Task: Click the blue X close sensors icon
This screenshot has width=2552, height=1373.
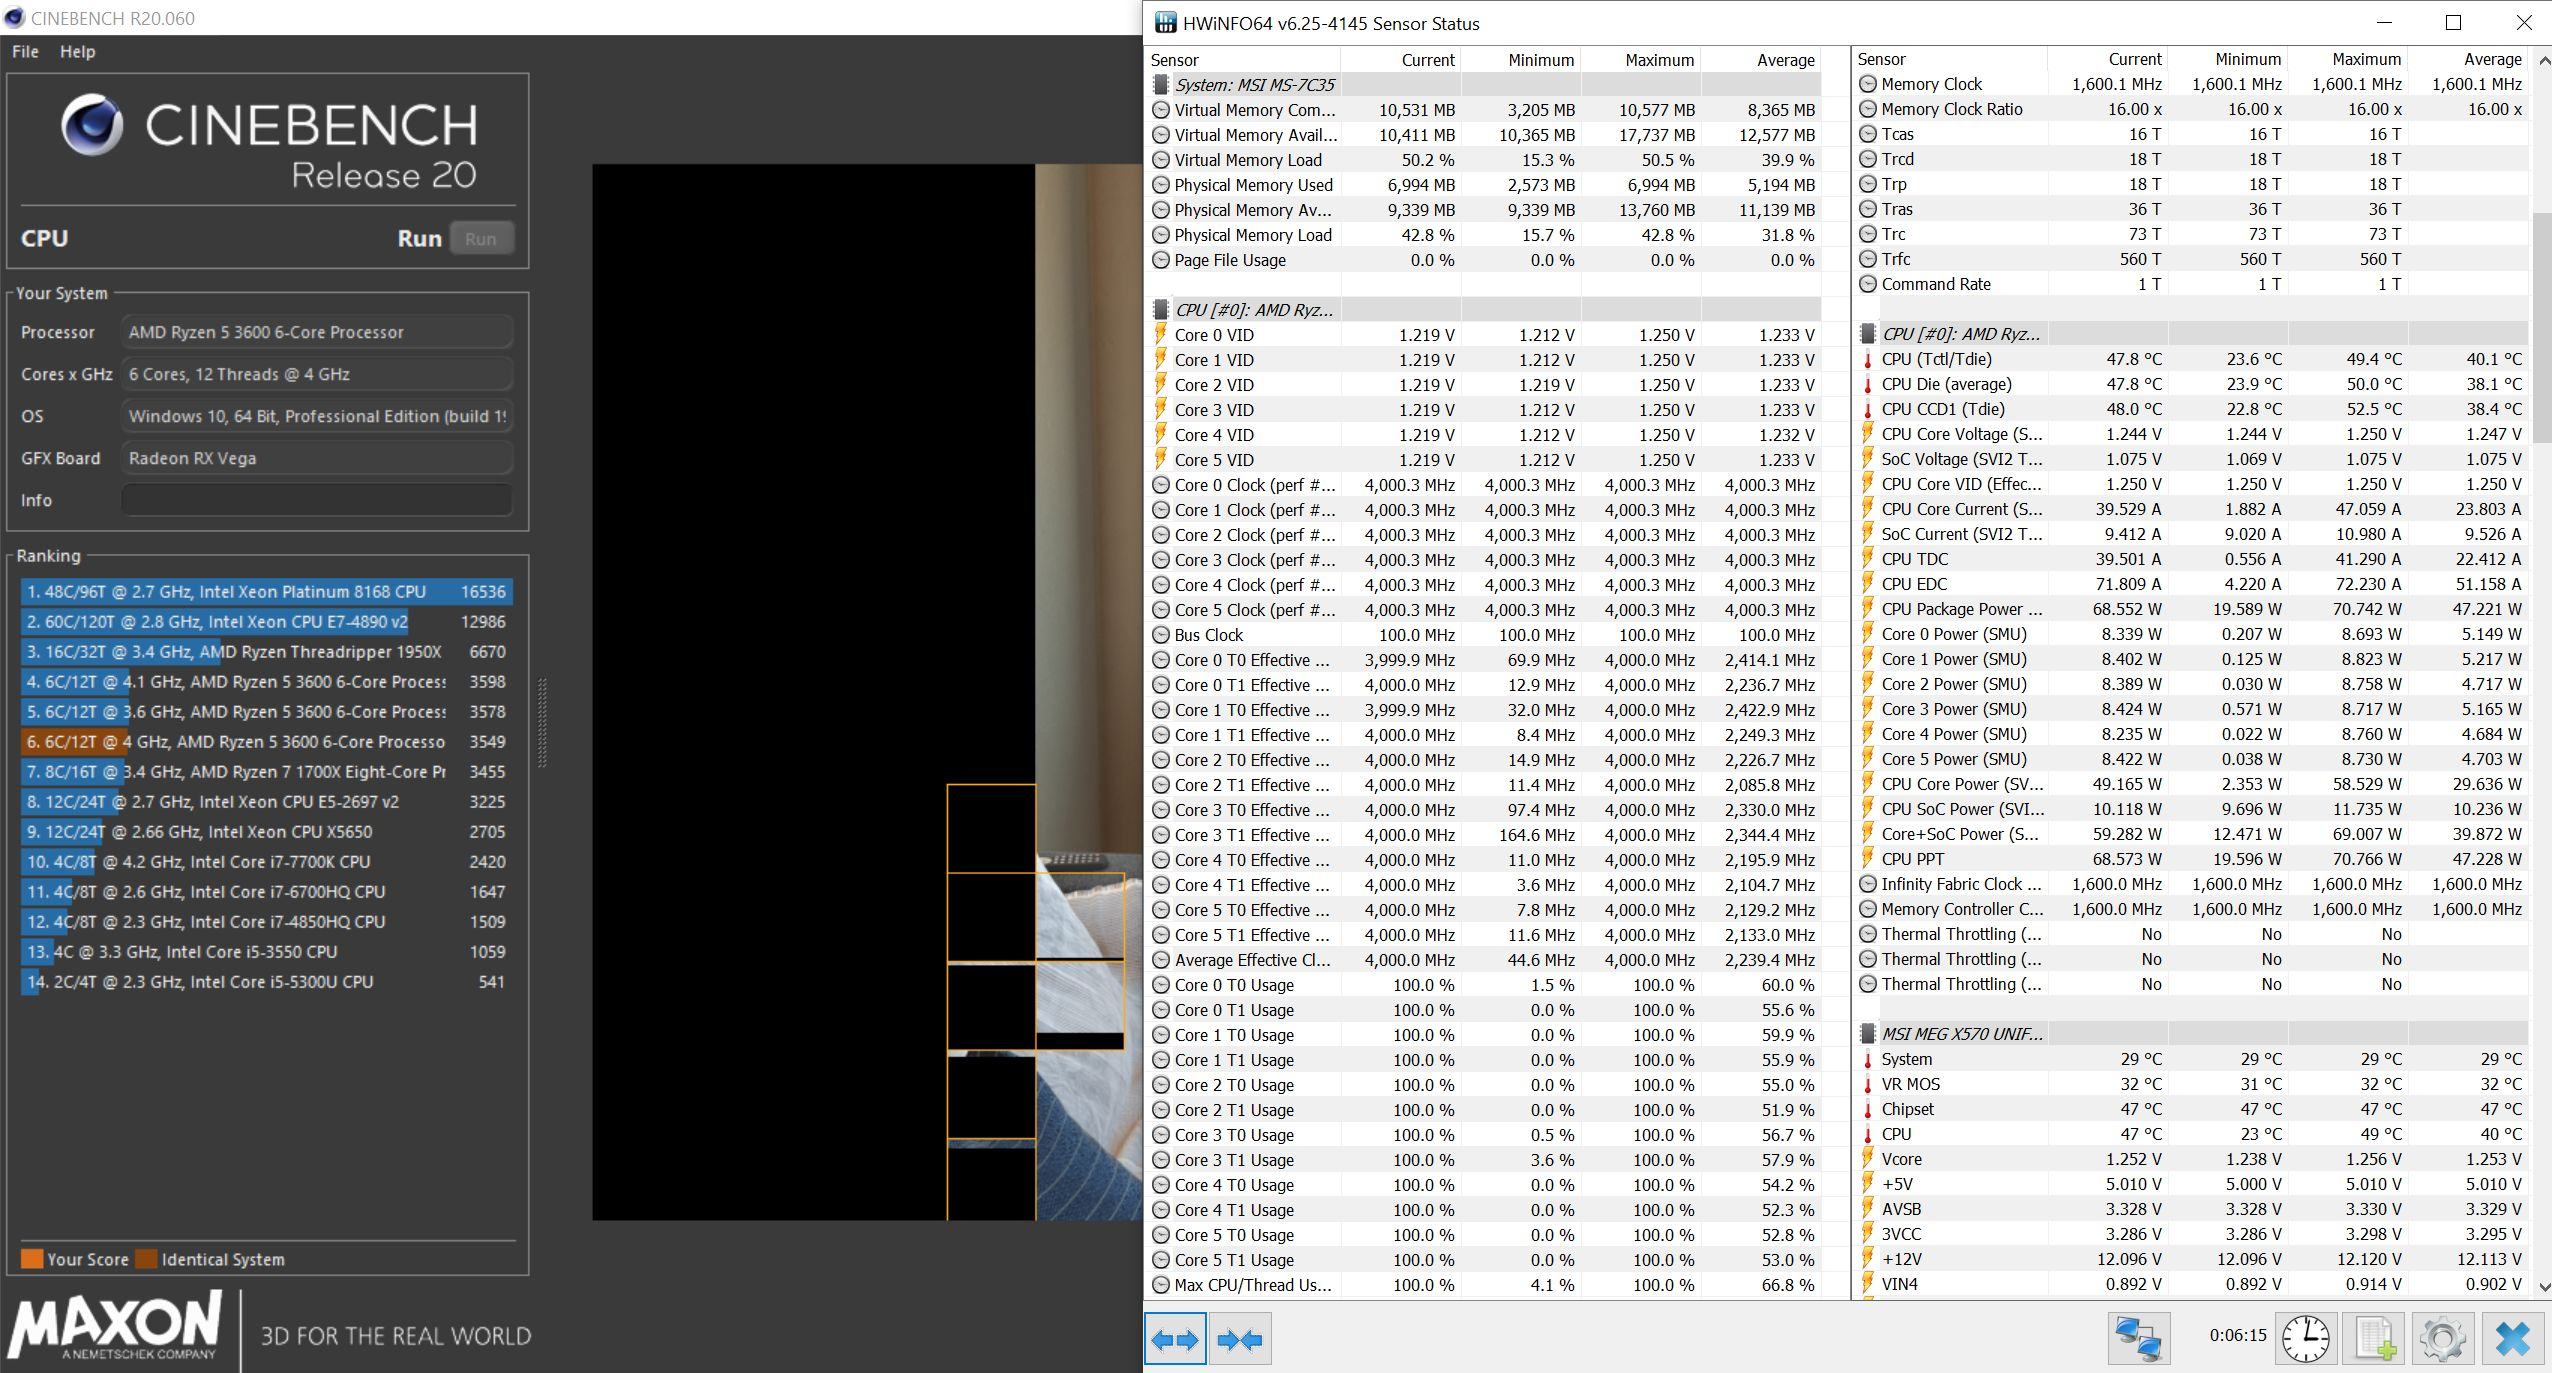Action: [x=2512, y=1339]
